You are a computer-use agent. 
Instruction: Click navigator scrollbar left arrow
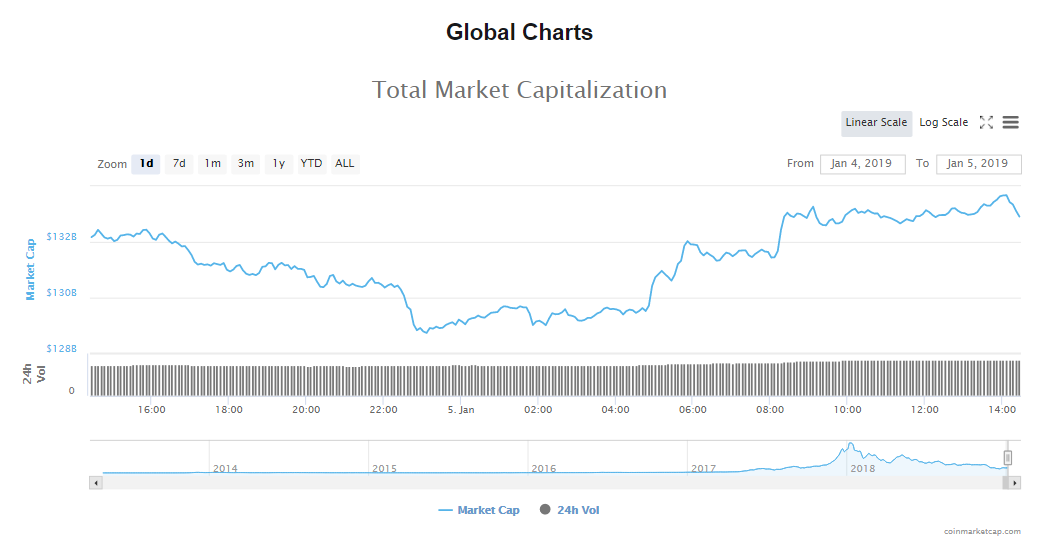click(96, 482)
